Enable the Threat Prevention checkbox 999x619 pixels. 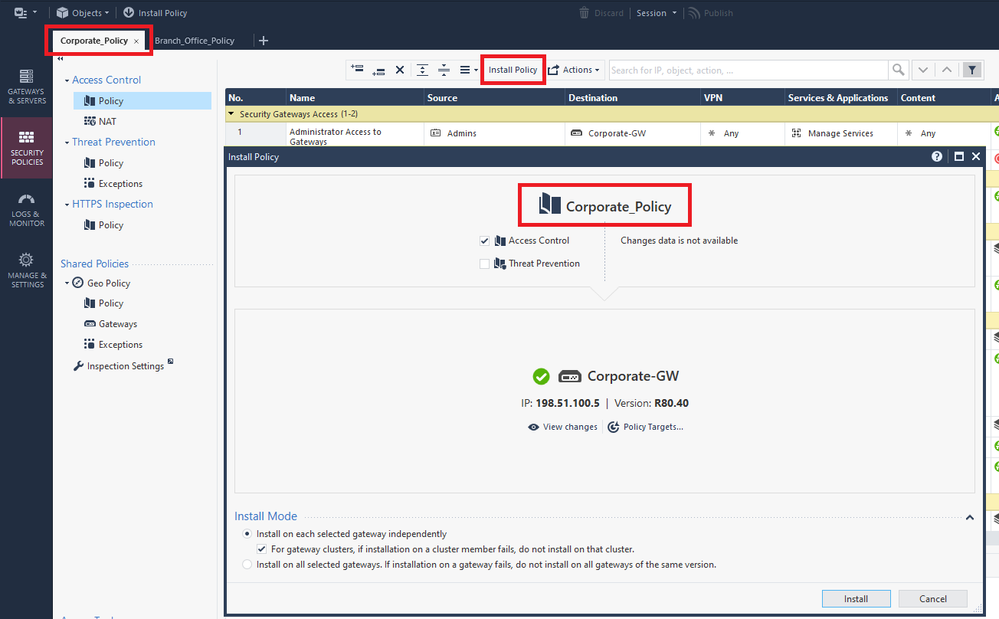point(485,264)
